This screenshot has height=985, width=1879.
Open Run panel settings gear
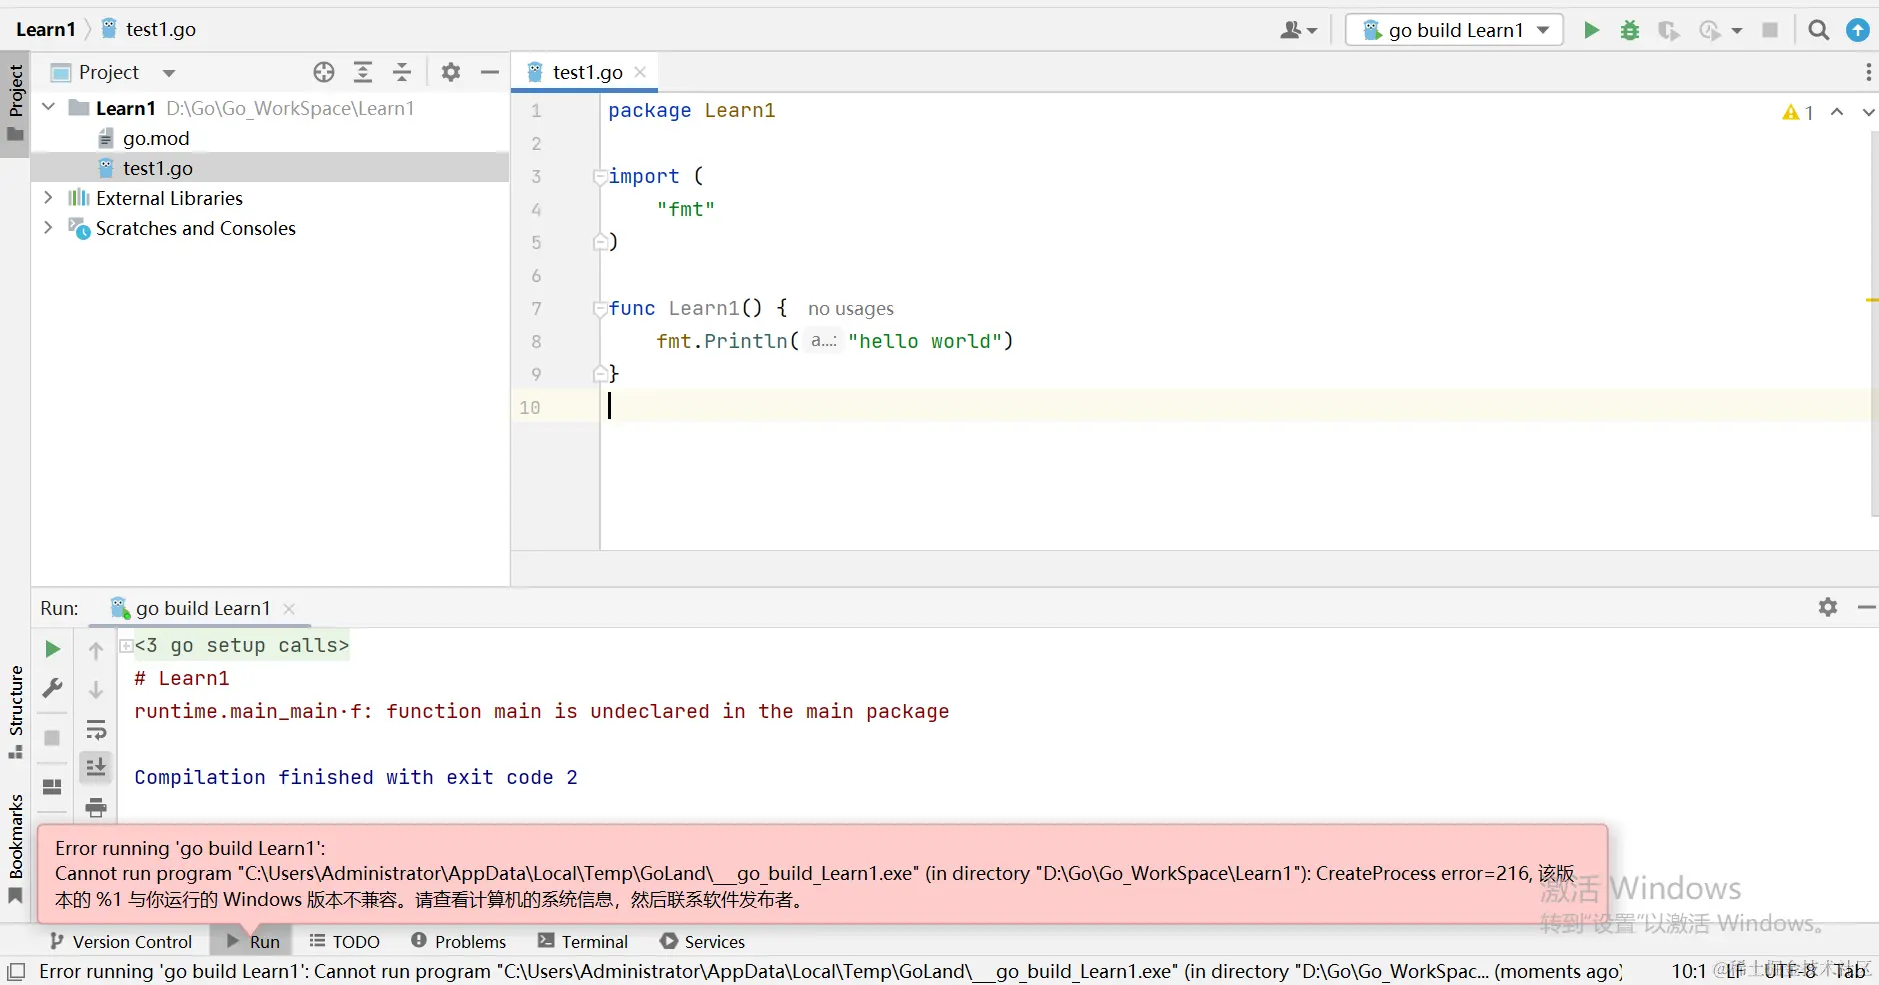(x=1828, y=607)
